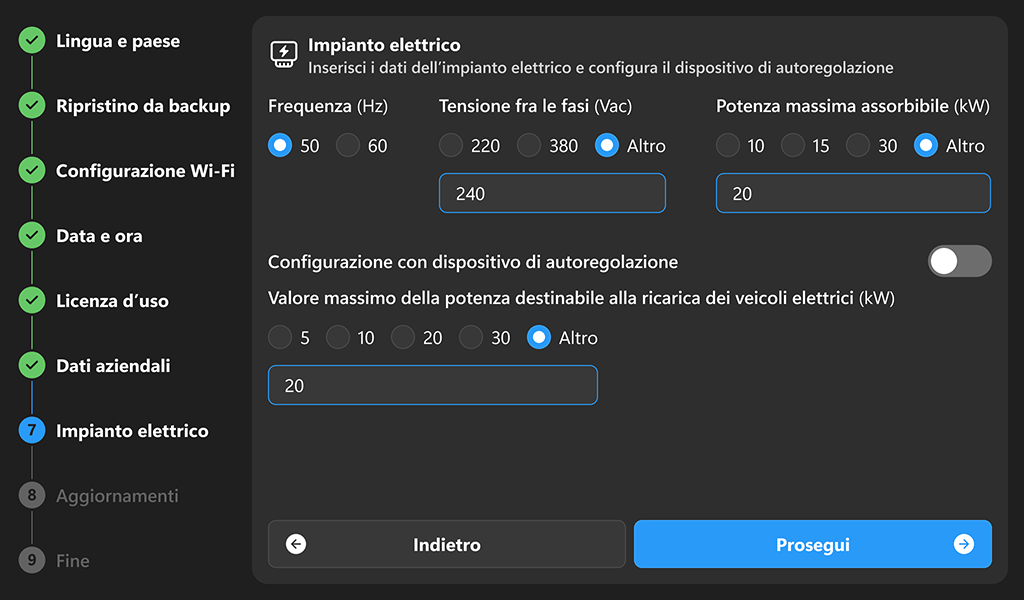Enable the autoregolazione device configuration switch
Screen dimensions: 1024x600
(x=959, y=261)
